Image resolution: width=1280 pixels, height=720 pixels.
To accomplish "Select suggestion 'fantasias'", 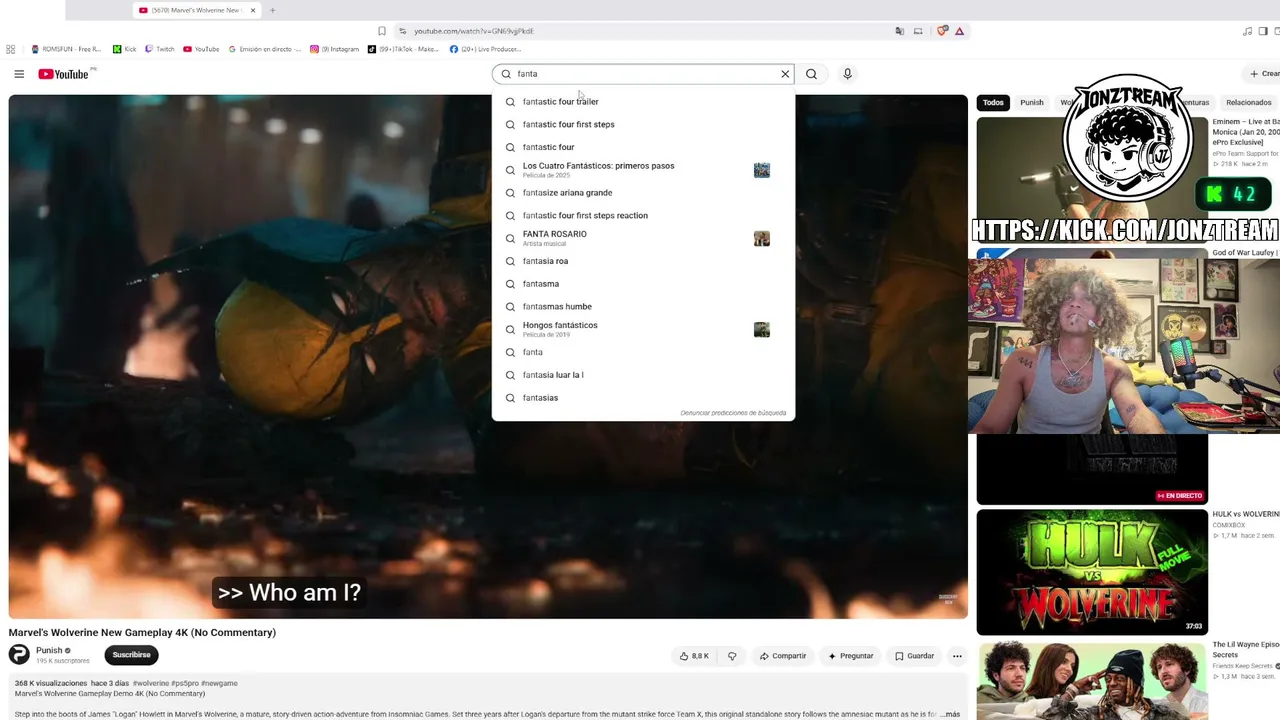I will point(643,398).
